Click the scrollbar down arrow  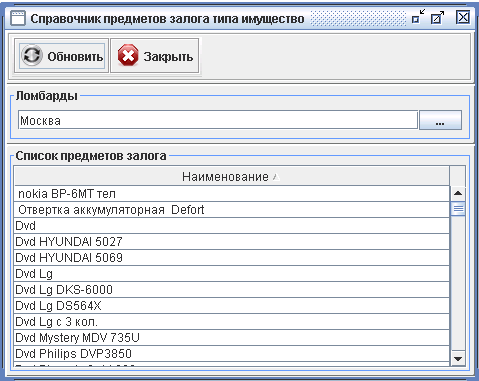[x=458, y=358]
